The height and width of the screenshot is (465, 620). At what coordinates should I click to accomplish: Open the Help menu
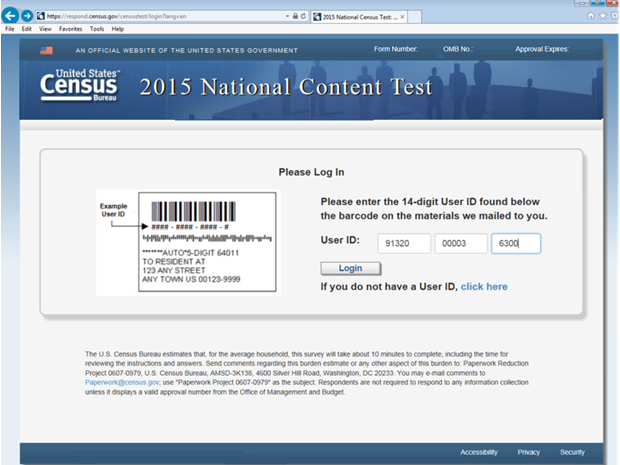(x=117, y=29)
